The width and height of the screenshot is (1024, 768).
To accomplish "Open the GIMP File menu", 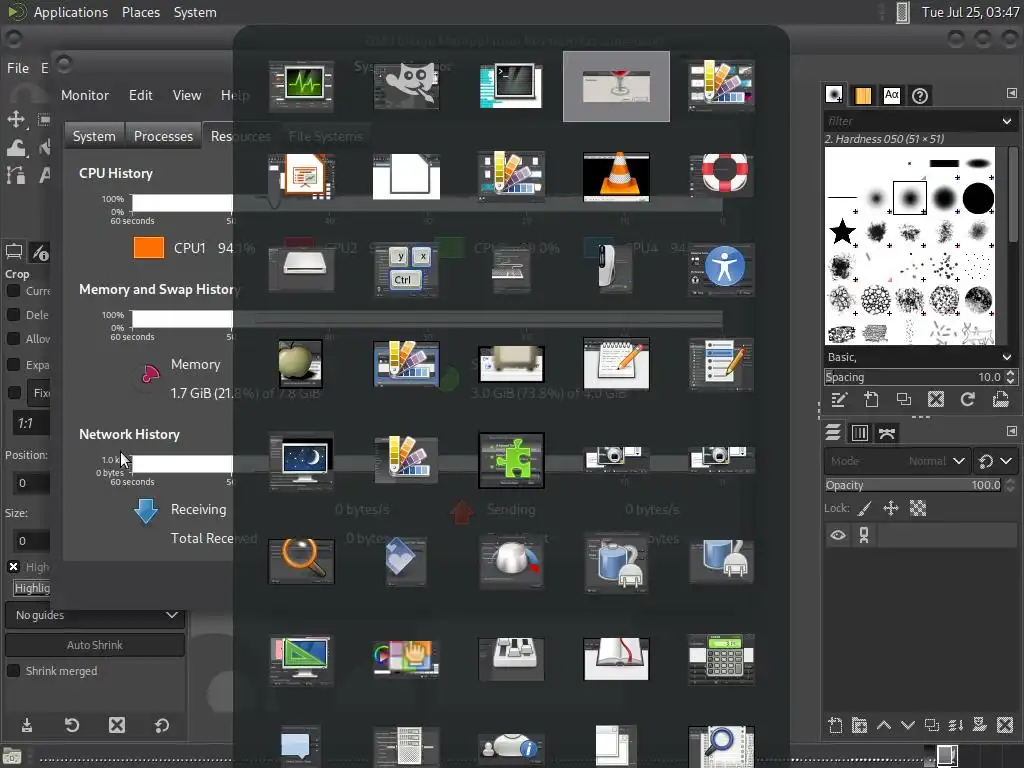I will click(18, 68).
